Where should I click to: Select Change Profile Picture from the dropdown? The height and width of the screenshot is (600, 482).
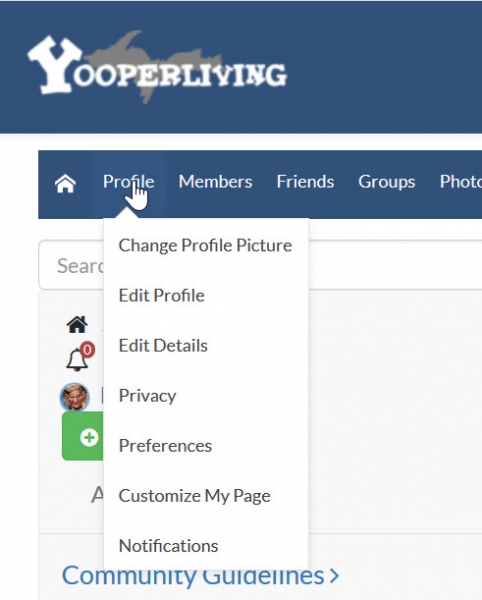coord(205,245)
